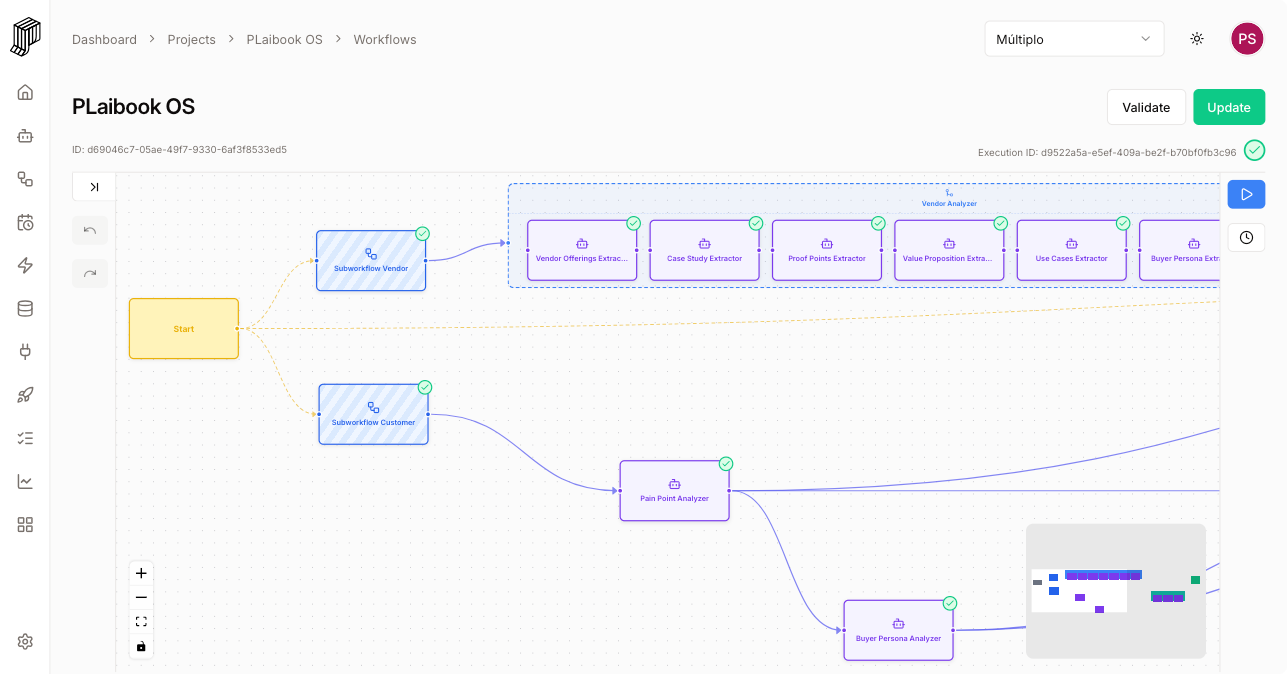Go to Workflows breadcrumb
This screenshot has height=674, width=1287.
click(x=385, y=40)
